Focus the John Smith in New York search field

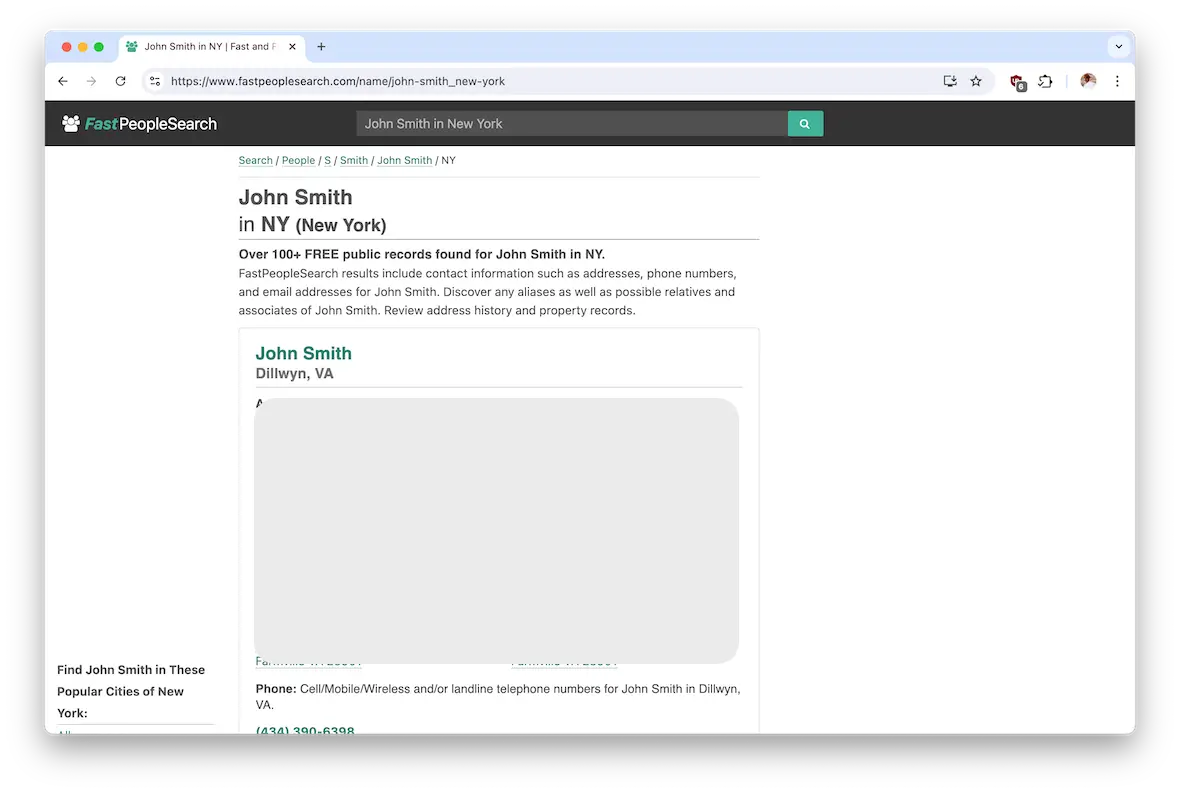point(572,123)
